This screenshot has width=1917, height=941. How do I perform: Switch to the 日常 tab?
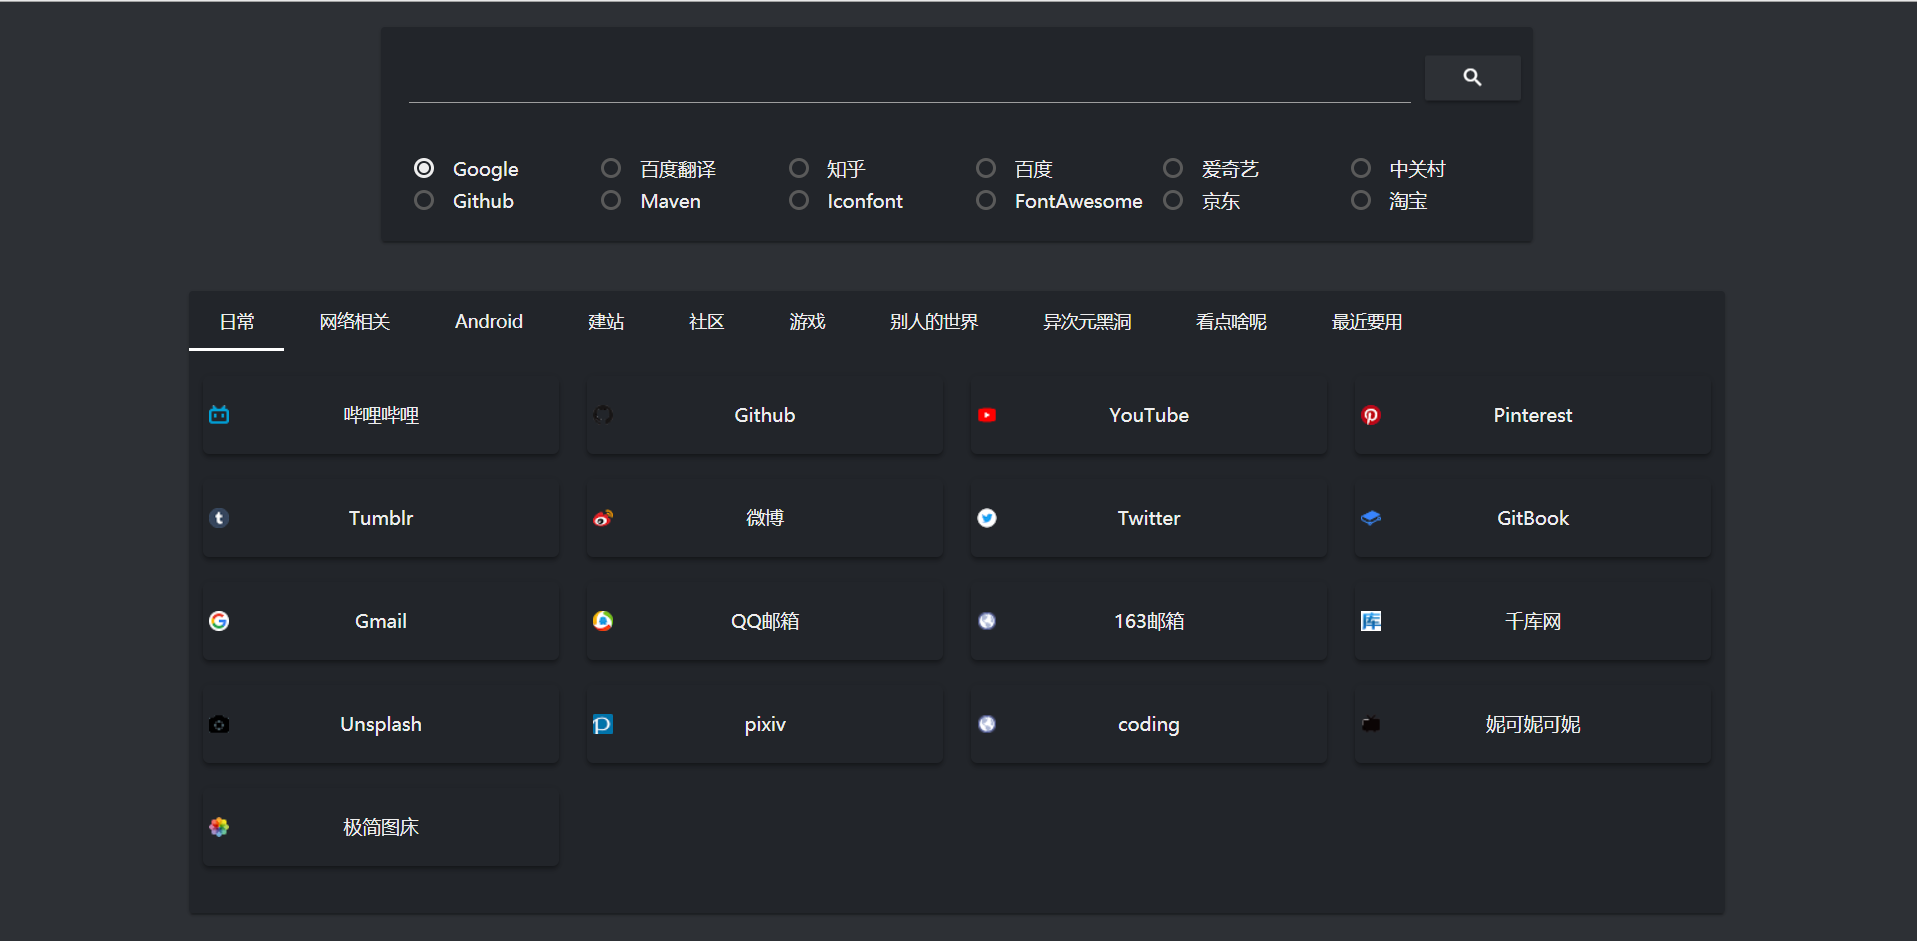point(237,322)
